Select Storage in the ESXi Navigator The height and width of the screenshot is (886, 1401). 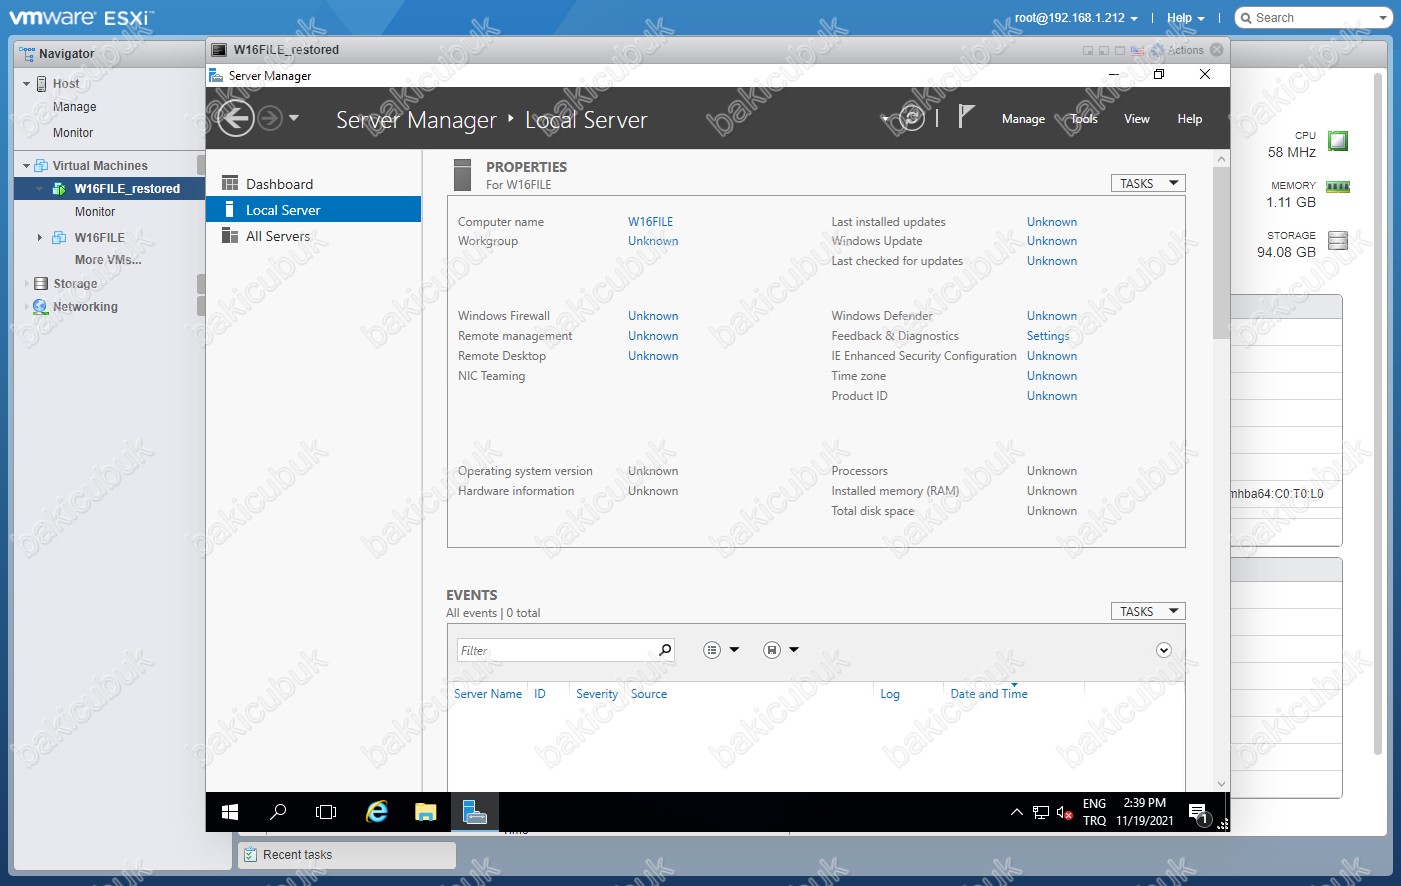tap(75, 284)
